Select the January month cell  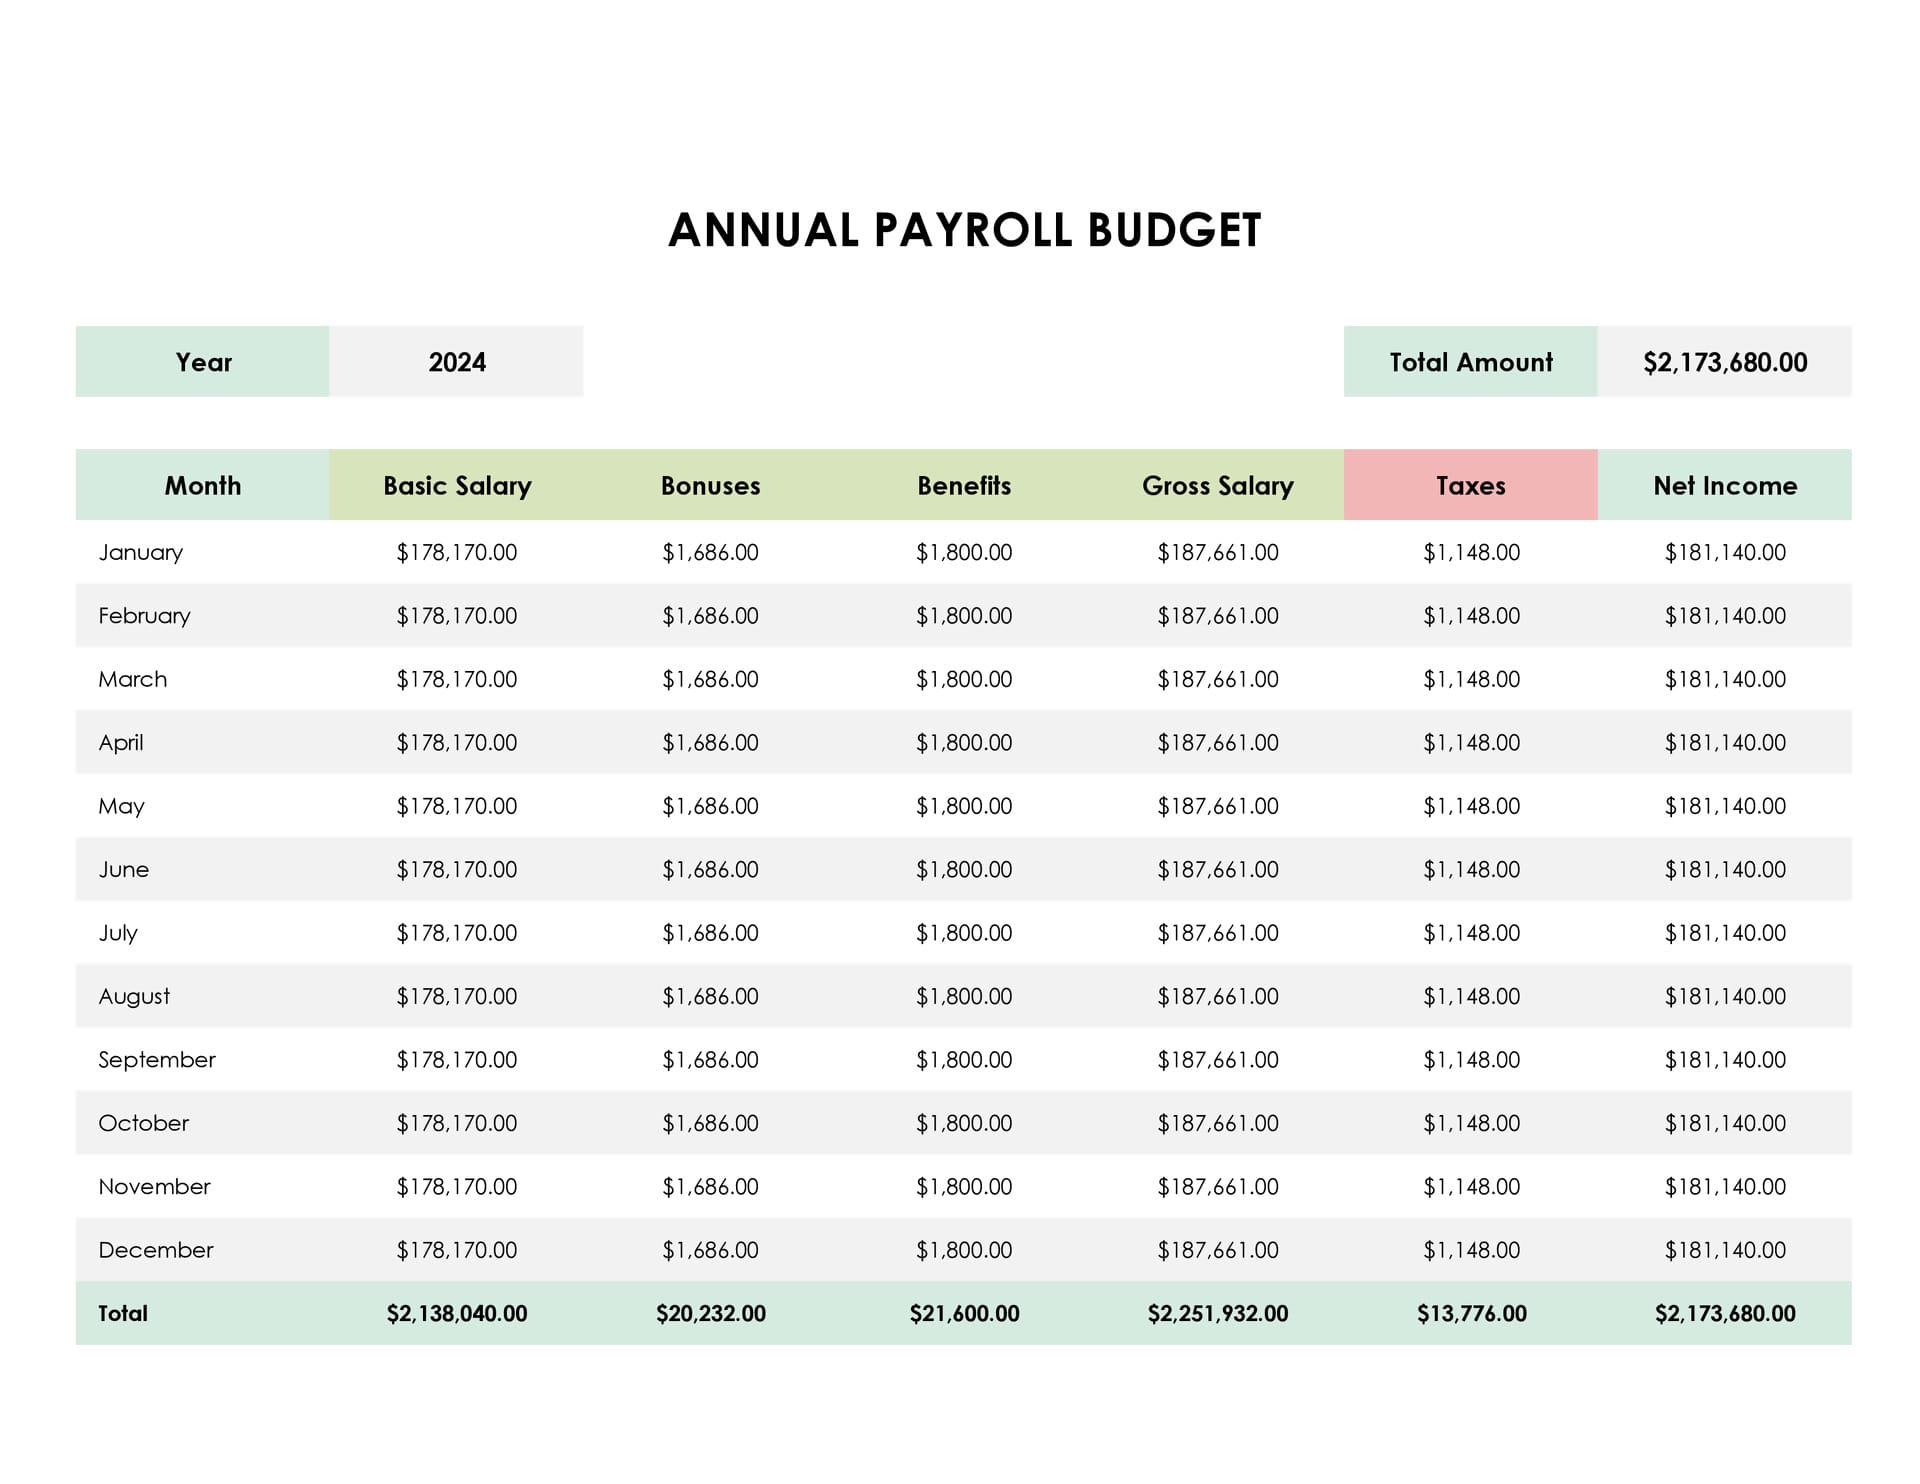pyautogui.click(x=141, y=553)
